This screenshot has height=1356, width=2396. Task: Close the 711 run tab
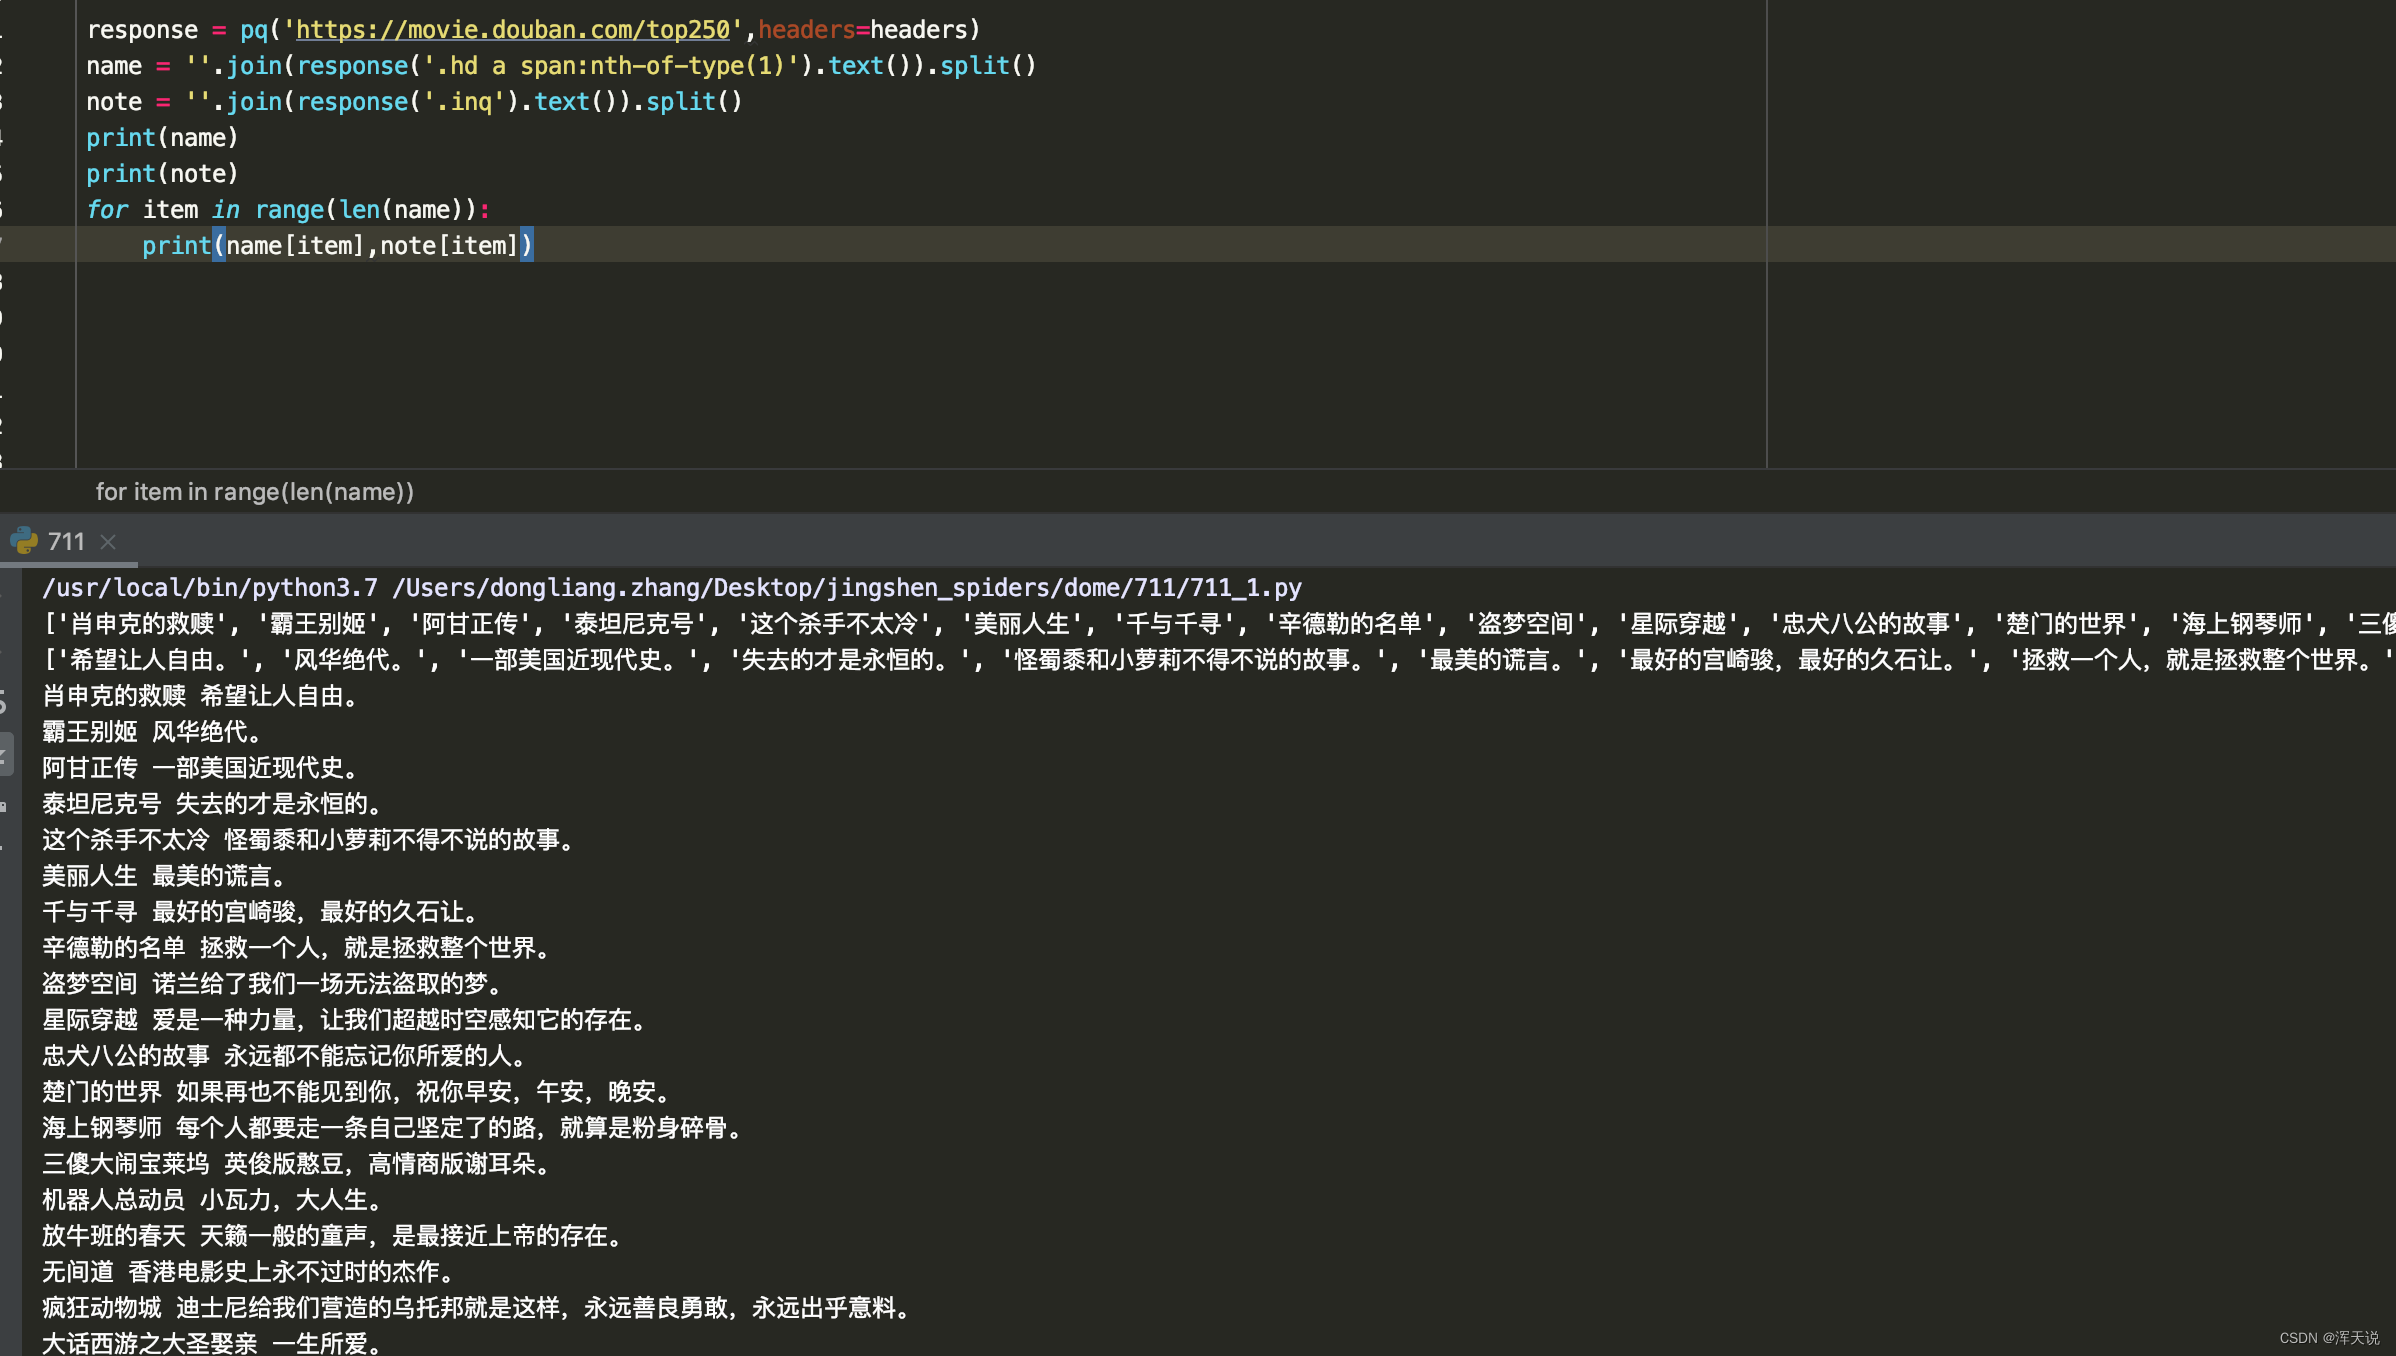point(108,542)
